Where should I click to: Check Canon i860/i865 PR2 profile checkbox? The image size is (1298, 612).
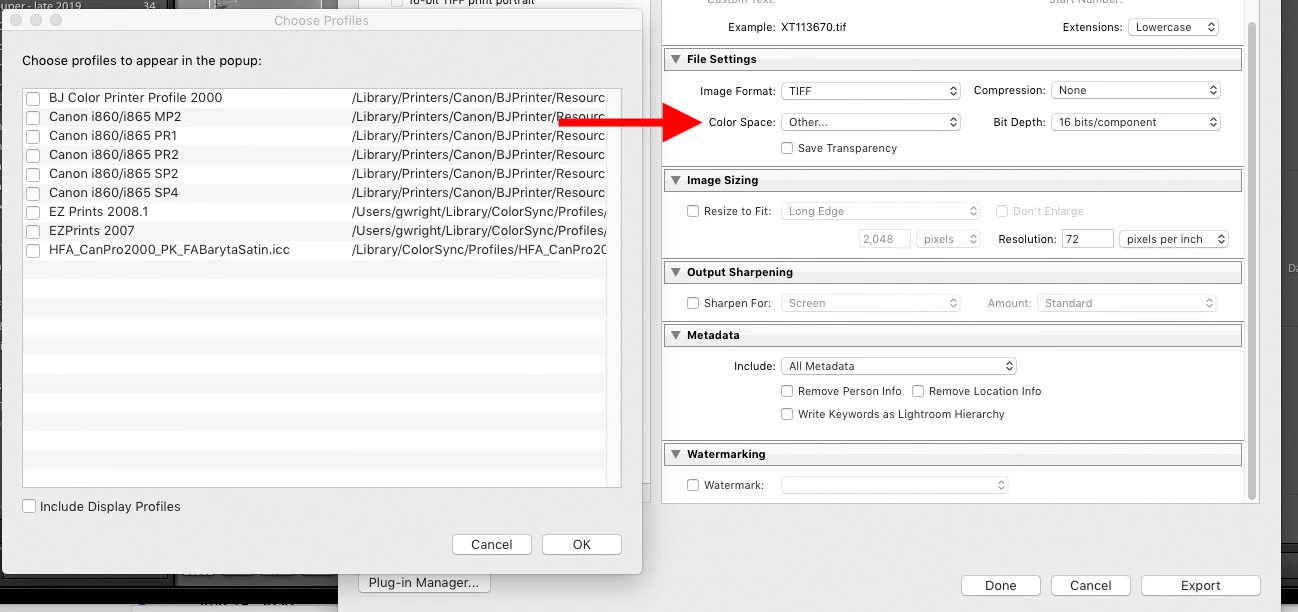point(33,155)
